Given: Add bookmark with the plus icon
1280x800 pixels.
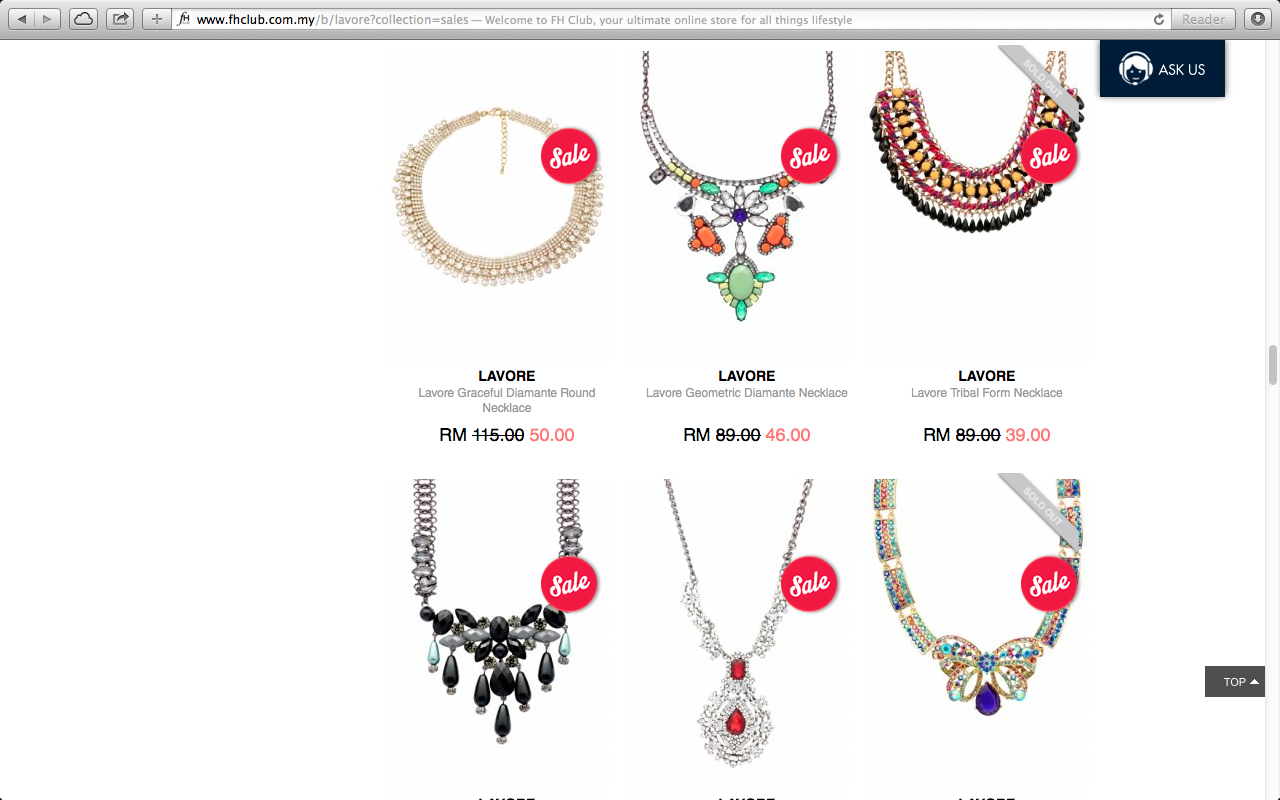Looking at the screenshot, I should click(x=156, y=19).
